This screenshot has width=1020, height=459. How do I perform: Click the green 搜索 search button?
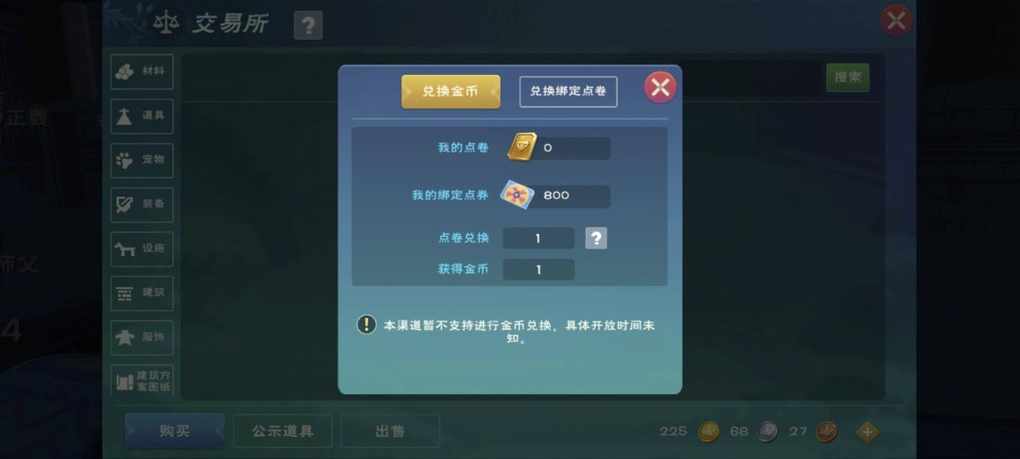848,77
